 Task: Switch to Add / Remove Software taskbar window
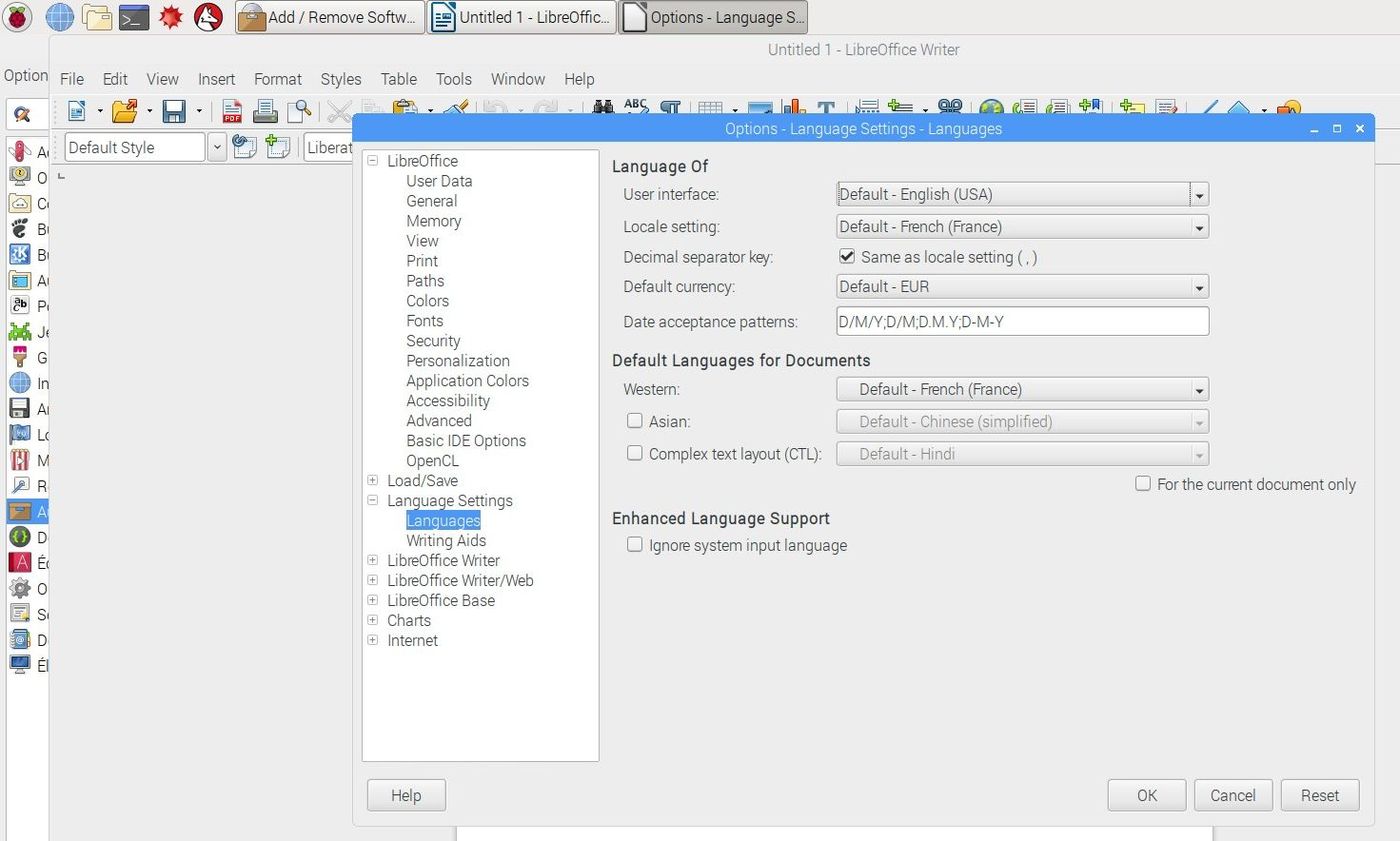pyautogui.click(x=330, y=17)
